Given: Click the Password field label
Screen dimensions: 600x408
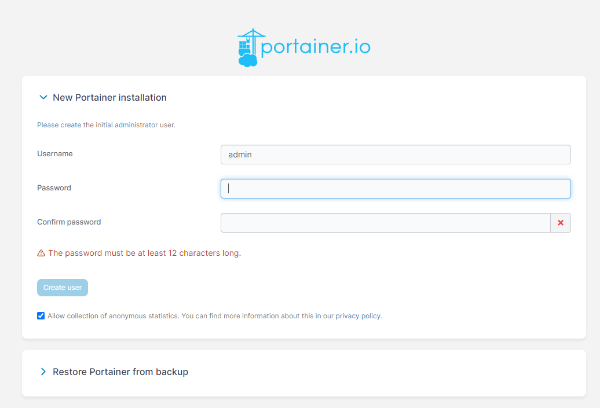Looking at the screenshot, I should tap(54, 187).
